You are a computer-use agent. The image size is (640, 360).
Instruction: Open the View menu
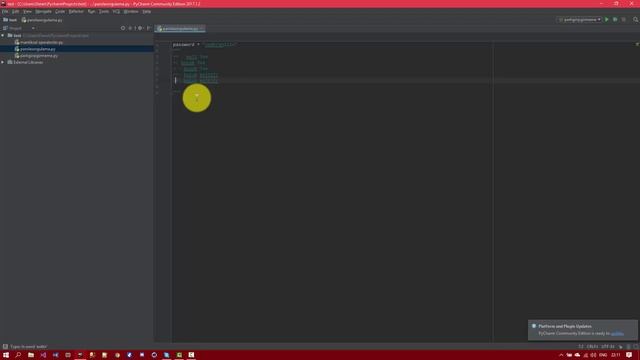click(x=27, y=11)
